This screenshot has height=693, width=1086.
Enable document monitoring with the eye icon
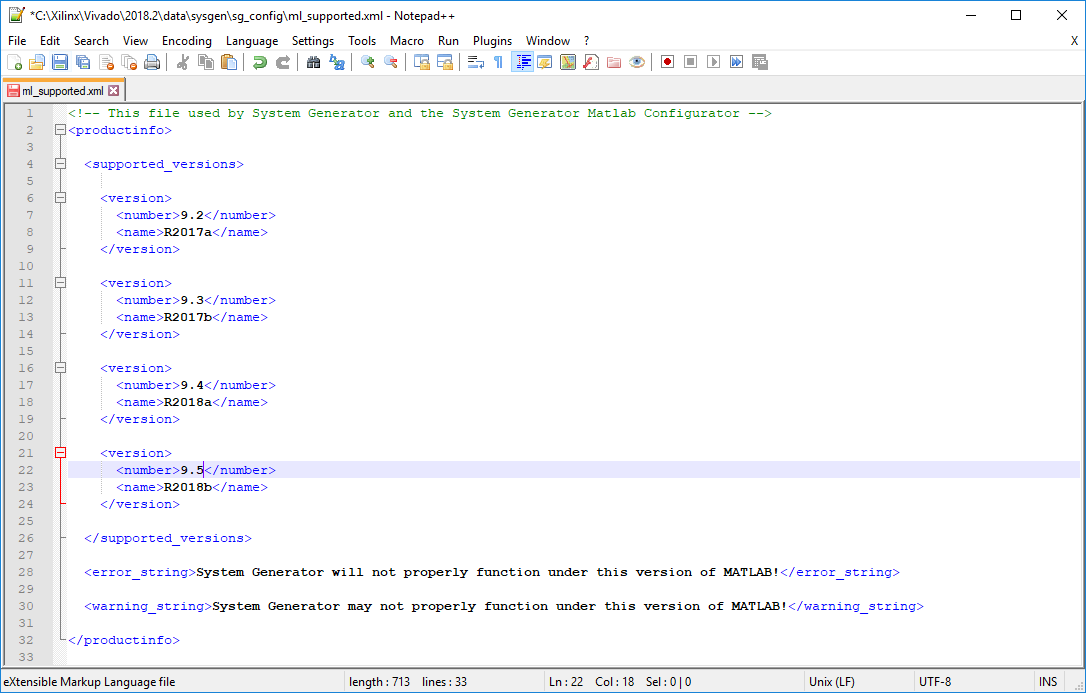coord(637,61)
